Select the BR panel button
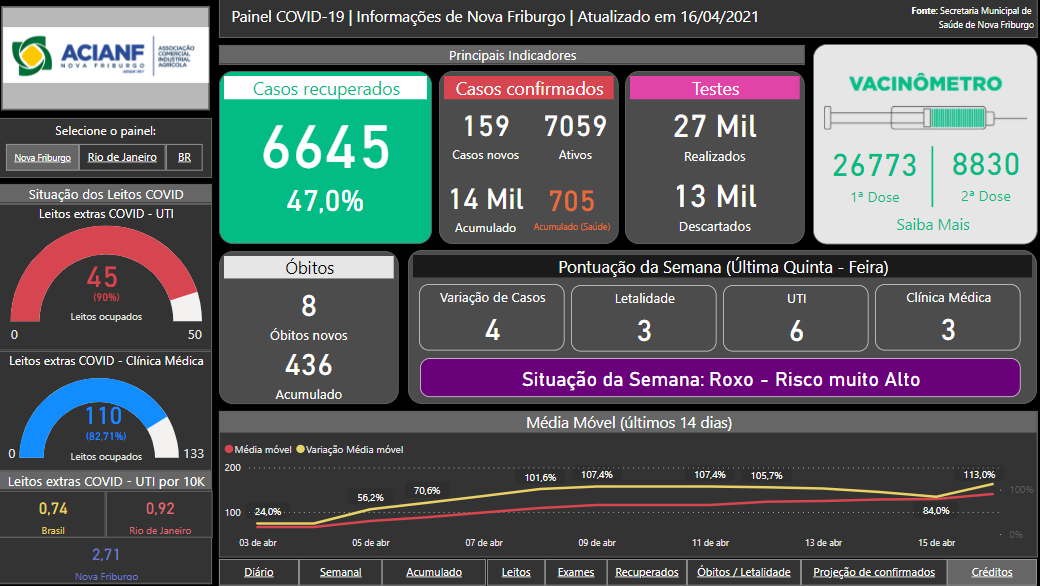 point(184,158)
